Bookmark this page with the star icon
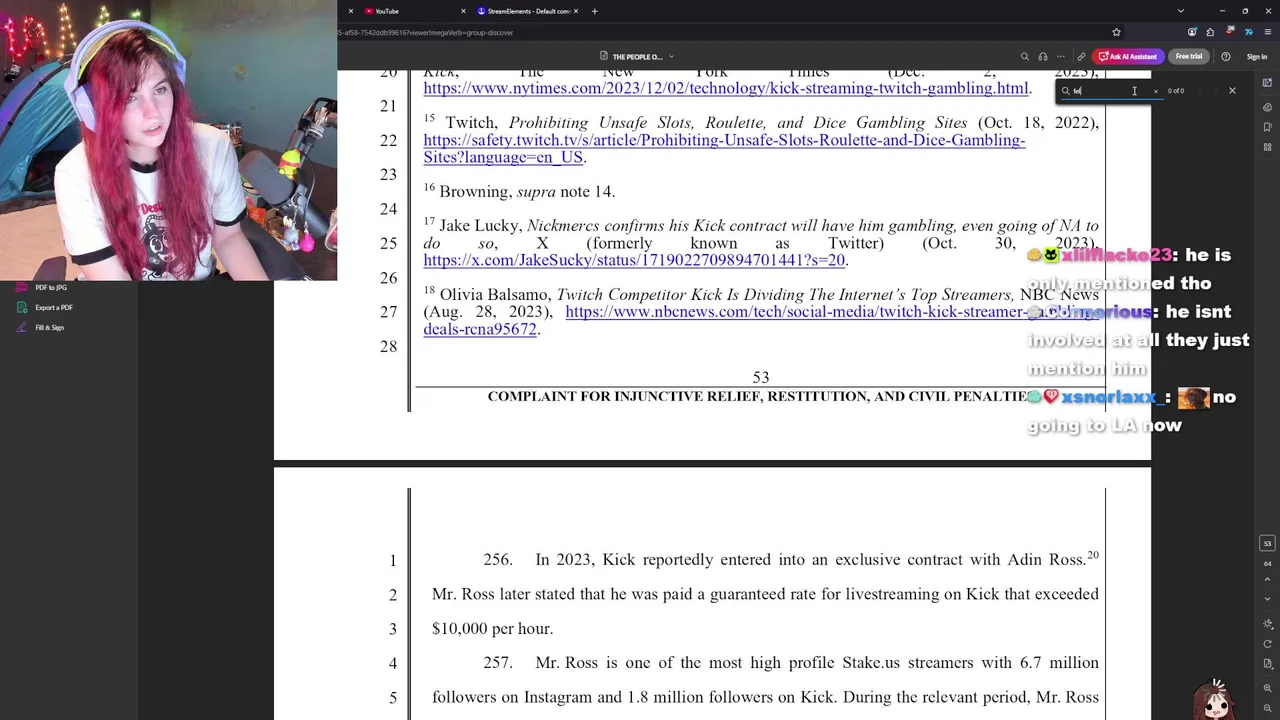This screenshot has height=720, width=1280. pyautogui.click(x=1116, y=32)
